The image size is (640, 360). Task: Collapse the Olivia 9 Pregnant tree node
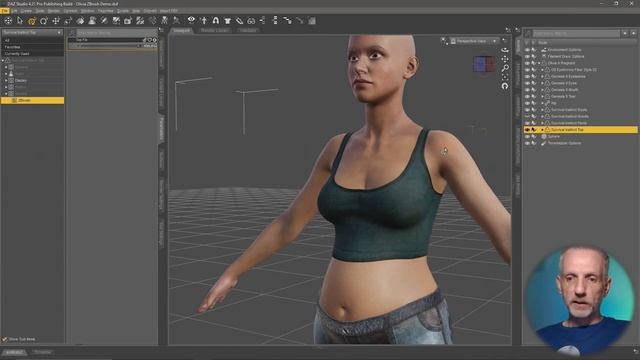tap(539, 63)
